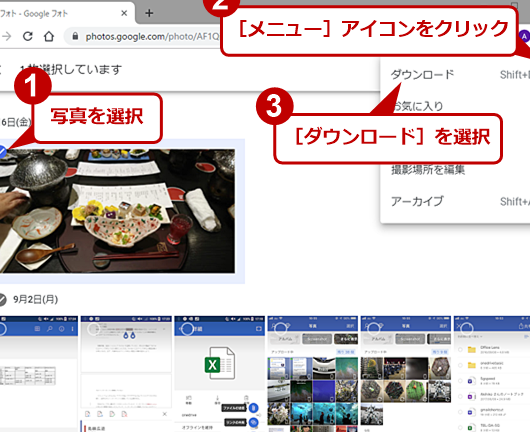Click the photos.google.com URL field
Image resolution: width=530 pixels, height=432 pixels.
[152, 36]
